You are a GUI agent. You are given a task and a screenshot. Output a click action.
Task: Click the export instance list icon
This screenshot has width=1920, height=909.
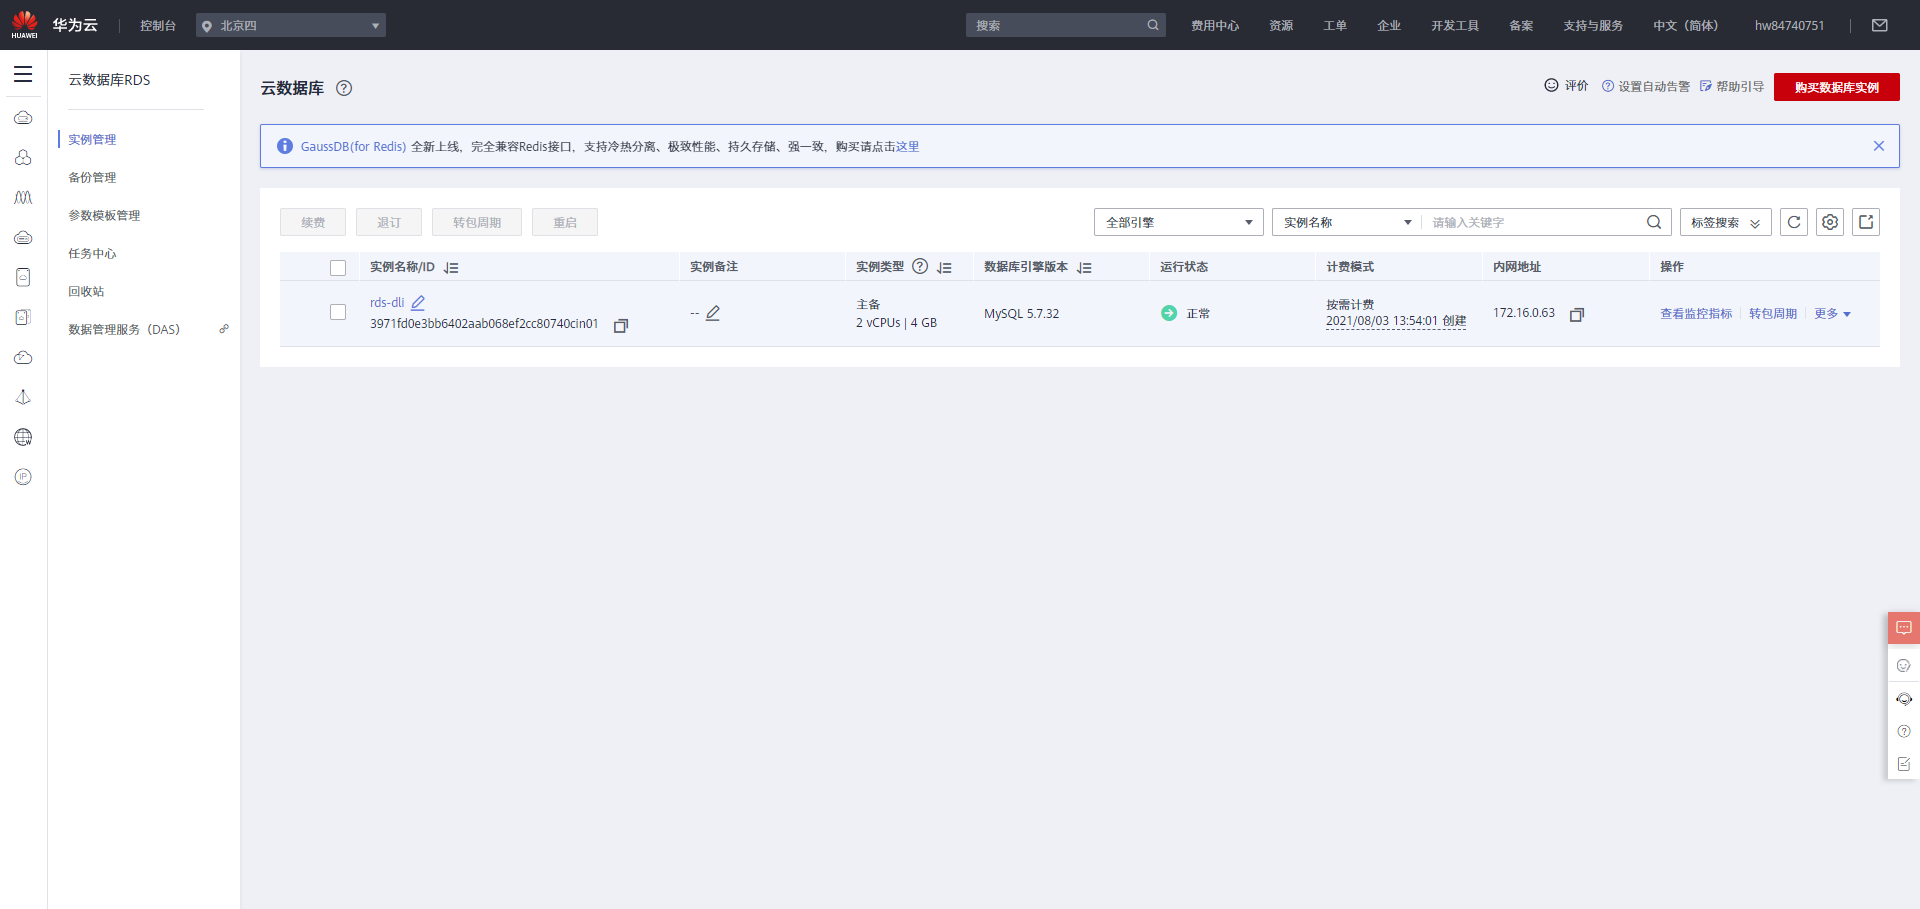click(x=1866, y=222)
